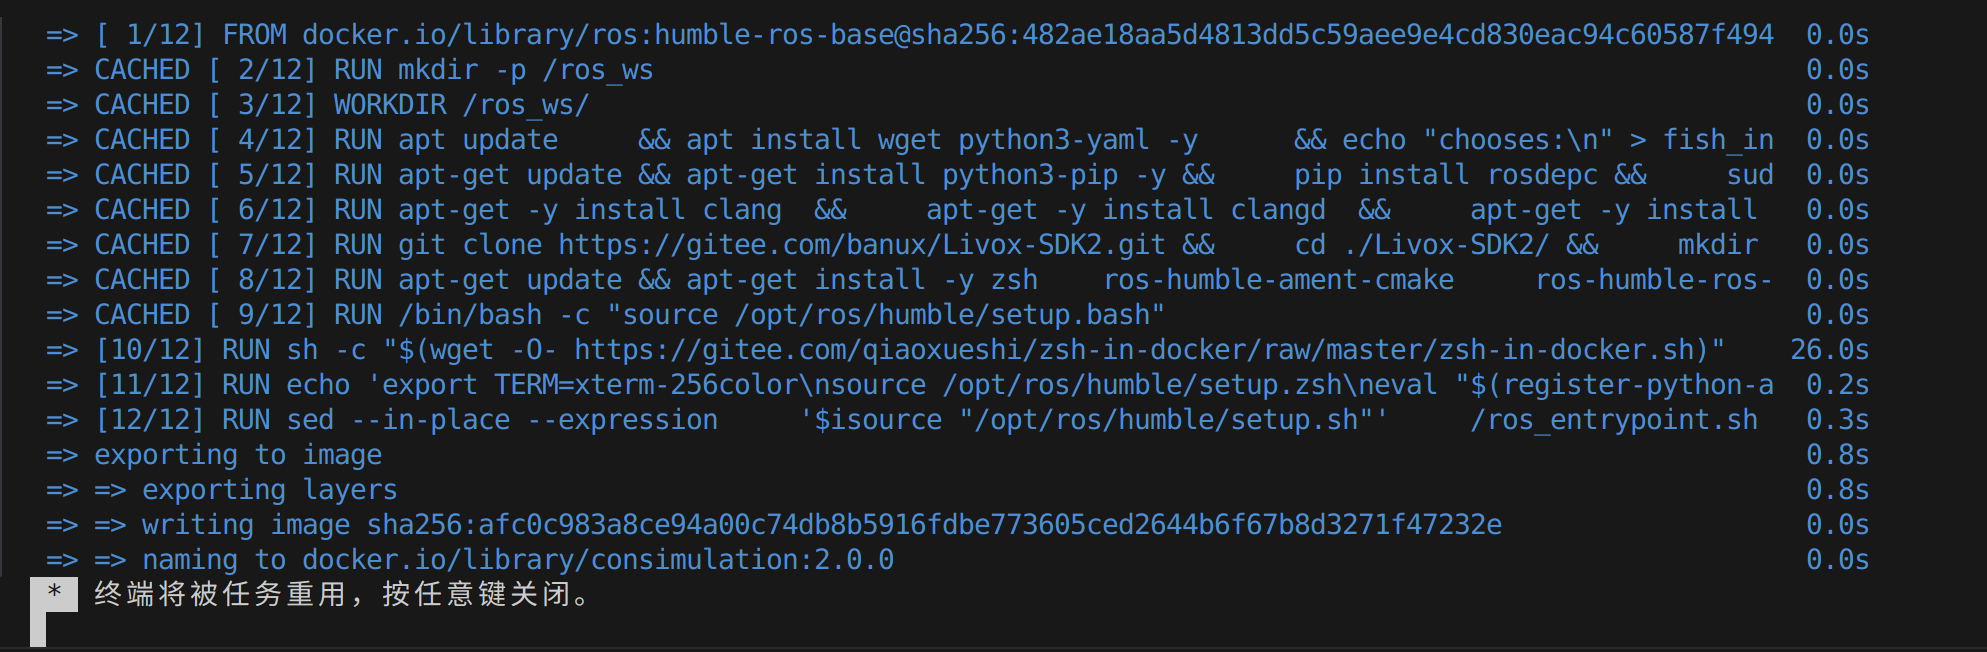Viewport: 1987px width, 652px height.
Task: Click the asterisk task marker icon
Action: [x=54, y=592]
